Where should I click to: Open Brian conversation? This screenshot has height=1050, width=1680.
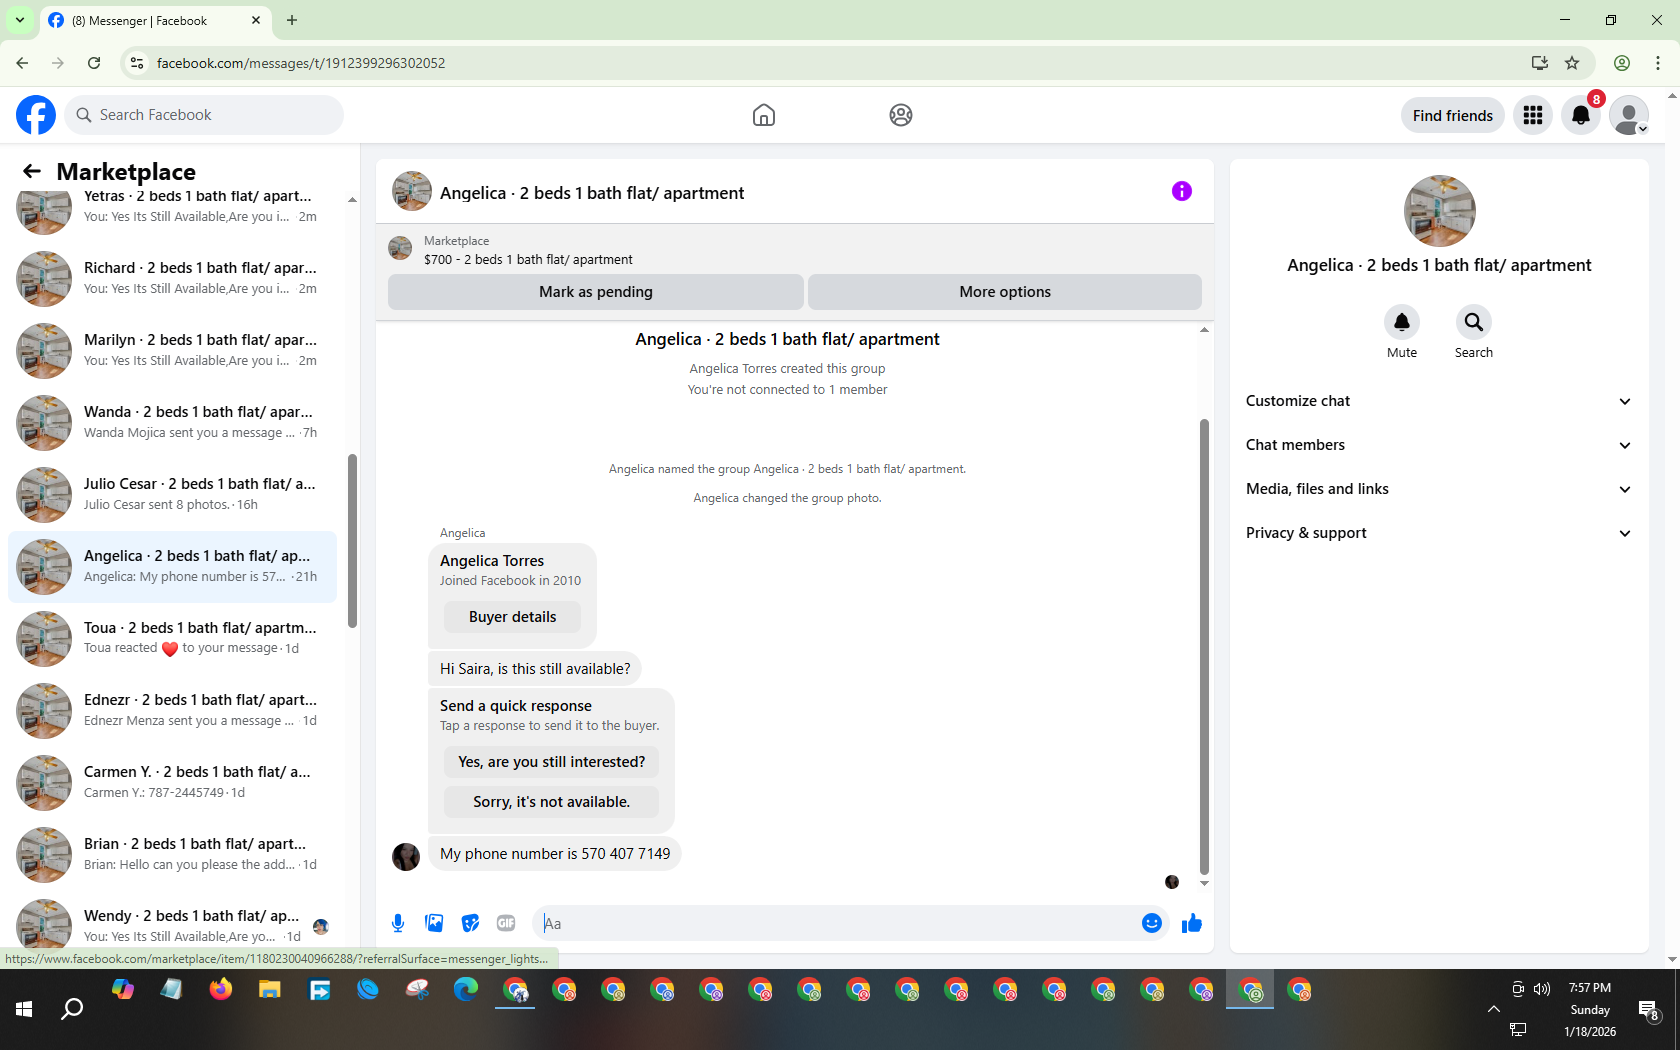[172, 855]
